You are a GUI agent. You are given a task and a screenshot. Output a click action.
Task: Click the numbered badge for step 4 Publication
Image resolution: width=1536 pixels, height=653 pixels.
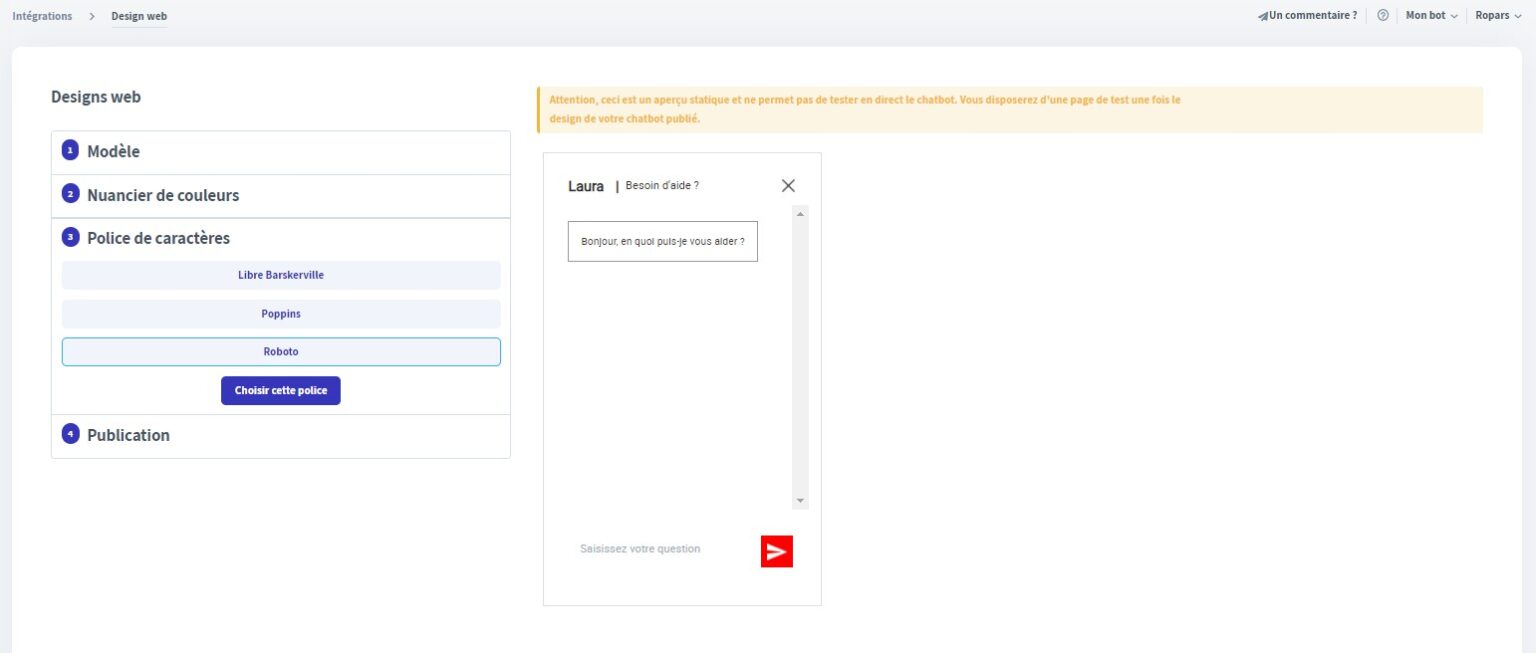69,433
